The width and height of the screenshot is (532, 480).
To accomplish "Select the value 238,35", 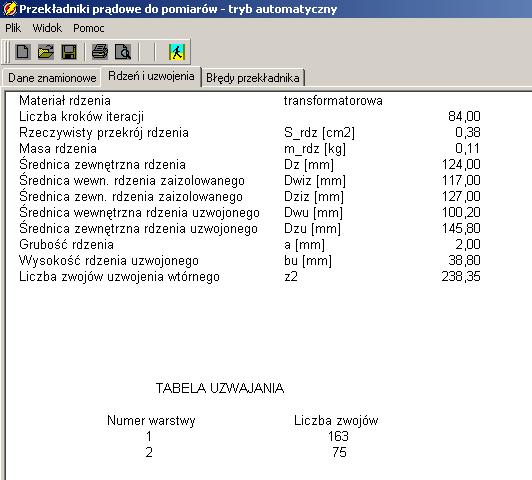I will 461,276.
